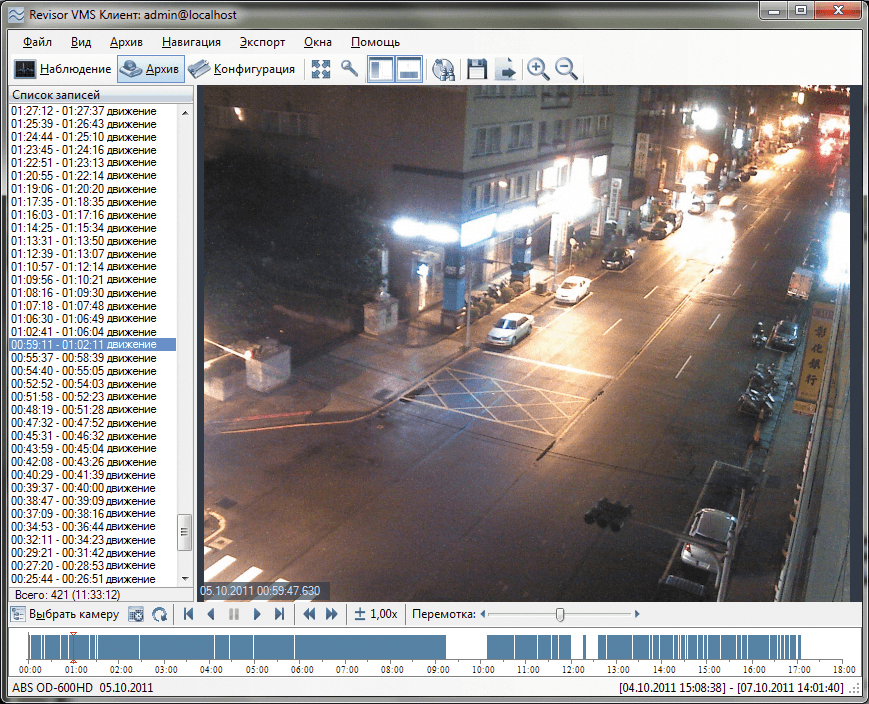Viewport: 869px width, 704px height.
Task: Click the CD archive backup icon
Action: 444,69
